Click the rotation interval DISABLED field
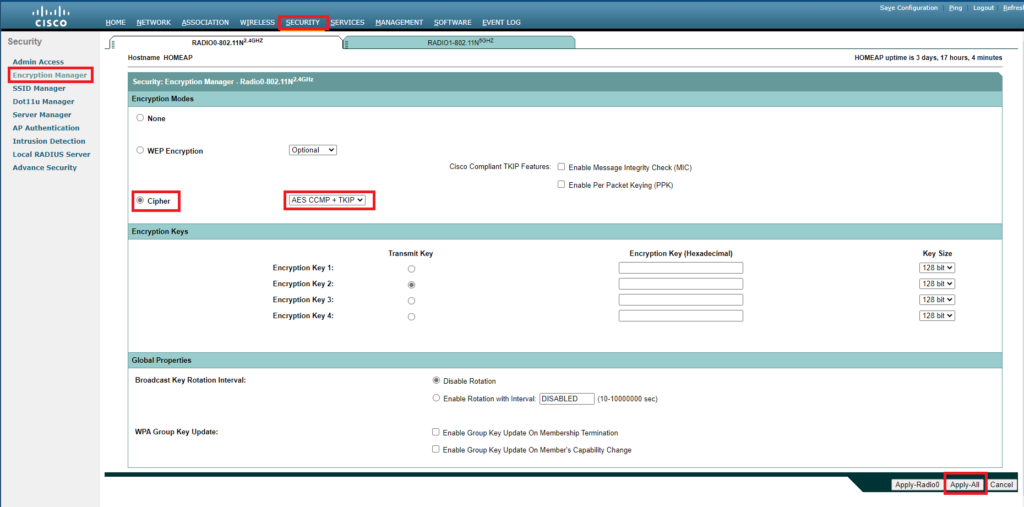The image size is (1024, 507). coord(567,399)
